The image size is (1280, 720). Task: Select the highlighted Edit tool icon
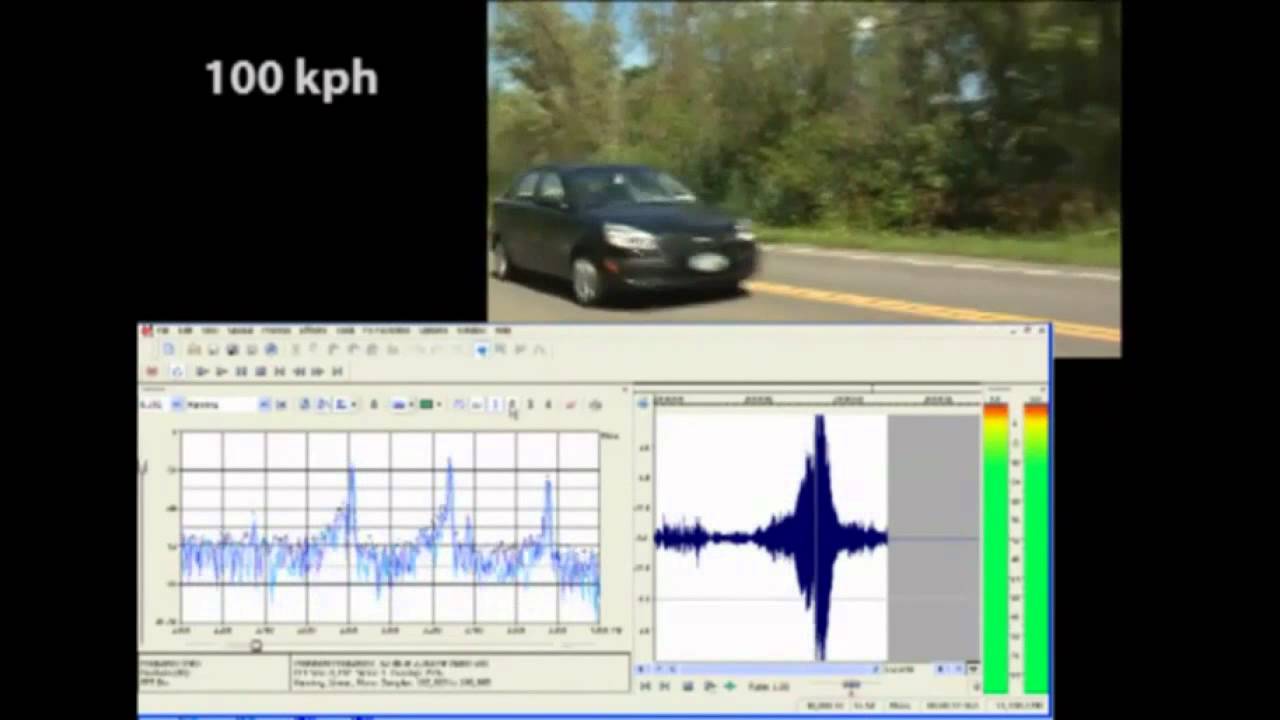(x=481, y=349)
